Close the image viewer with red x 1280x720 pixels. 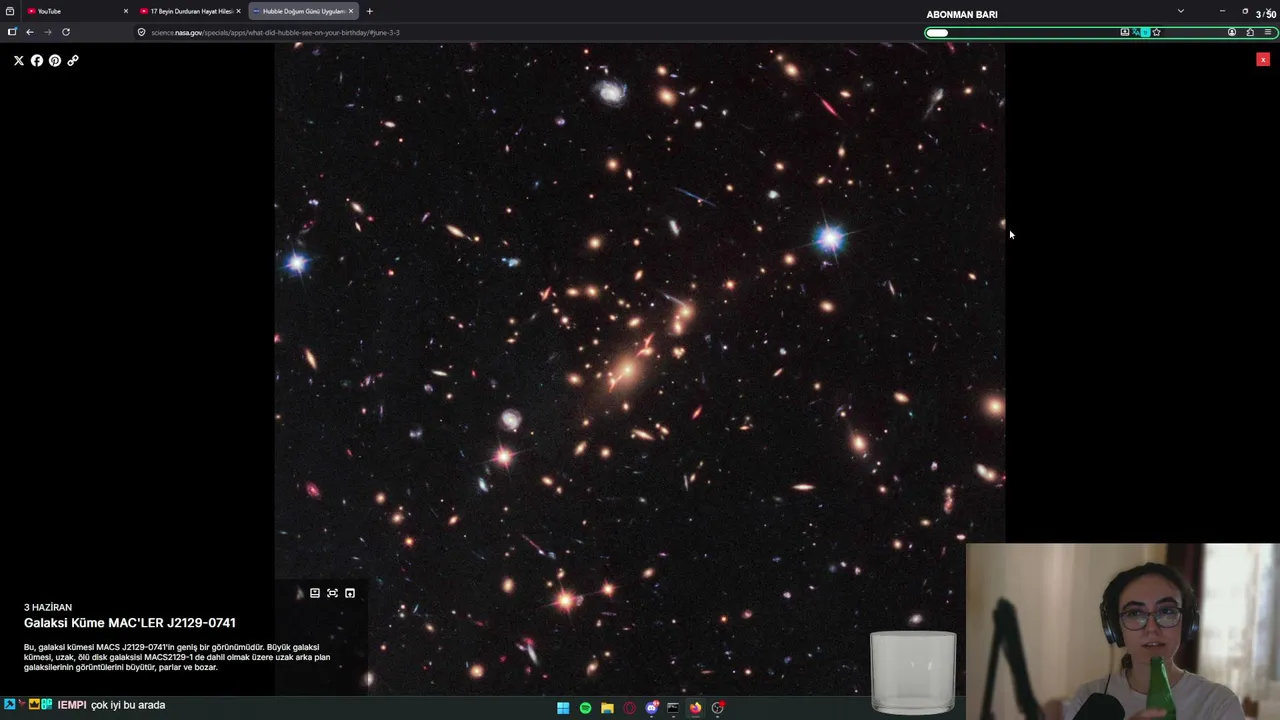coord(1263,60)
